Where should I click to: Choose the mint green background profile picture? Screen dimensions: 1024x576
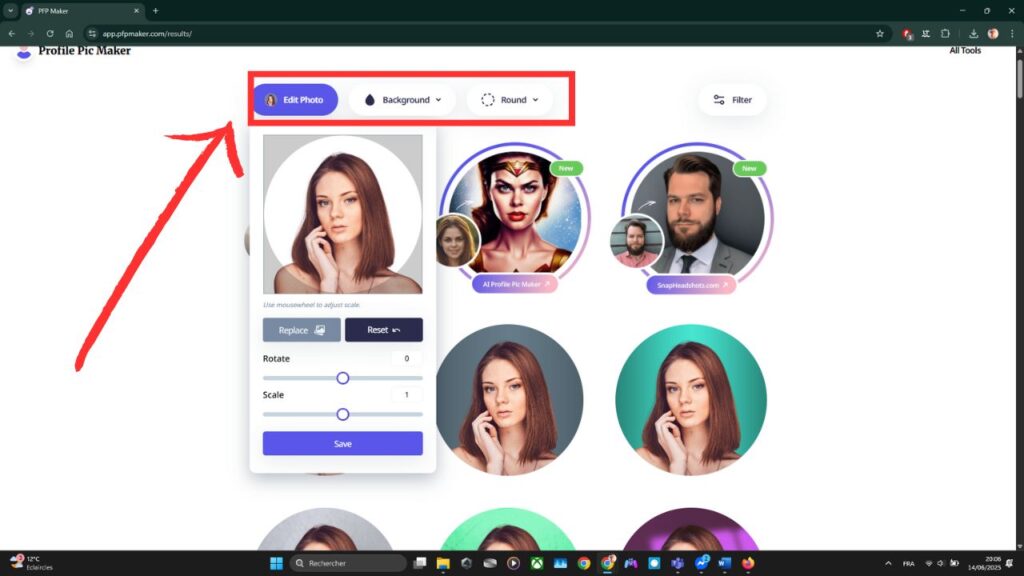point(508,530)
